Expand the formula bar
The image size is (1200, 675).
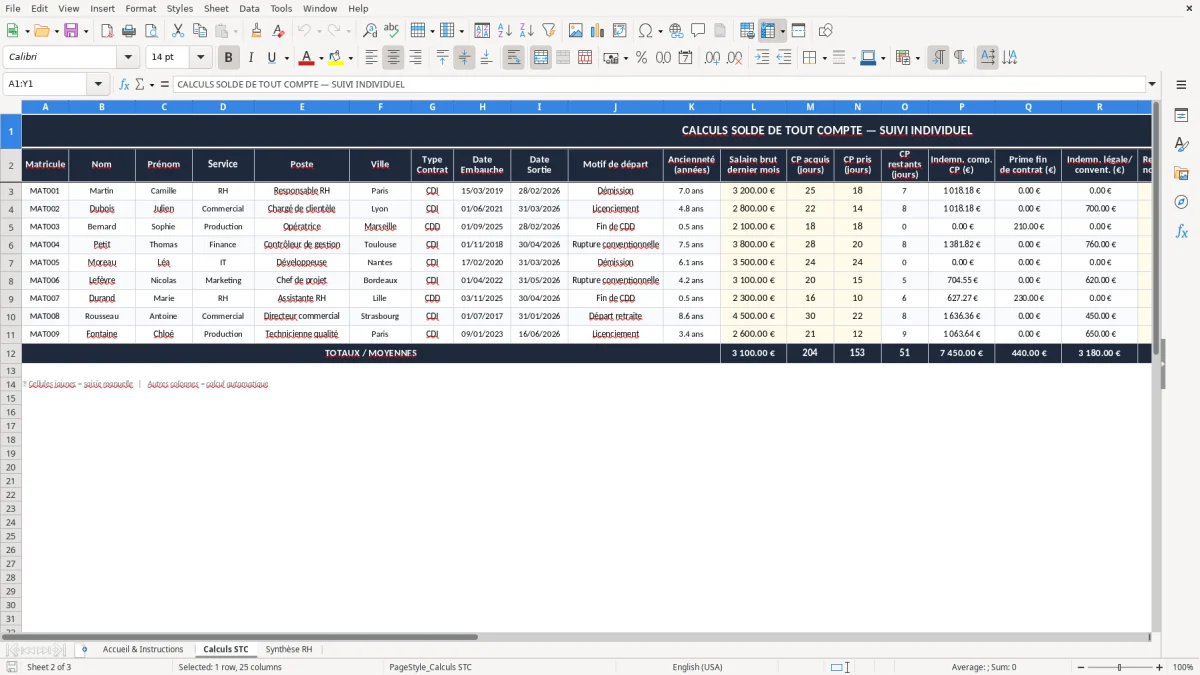(1152, 84)
